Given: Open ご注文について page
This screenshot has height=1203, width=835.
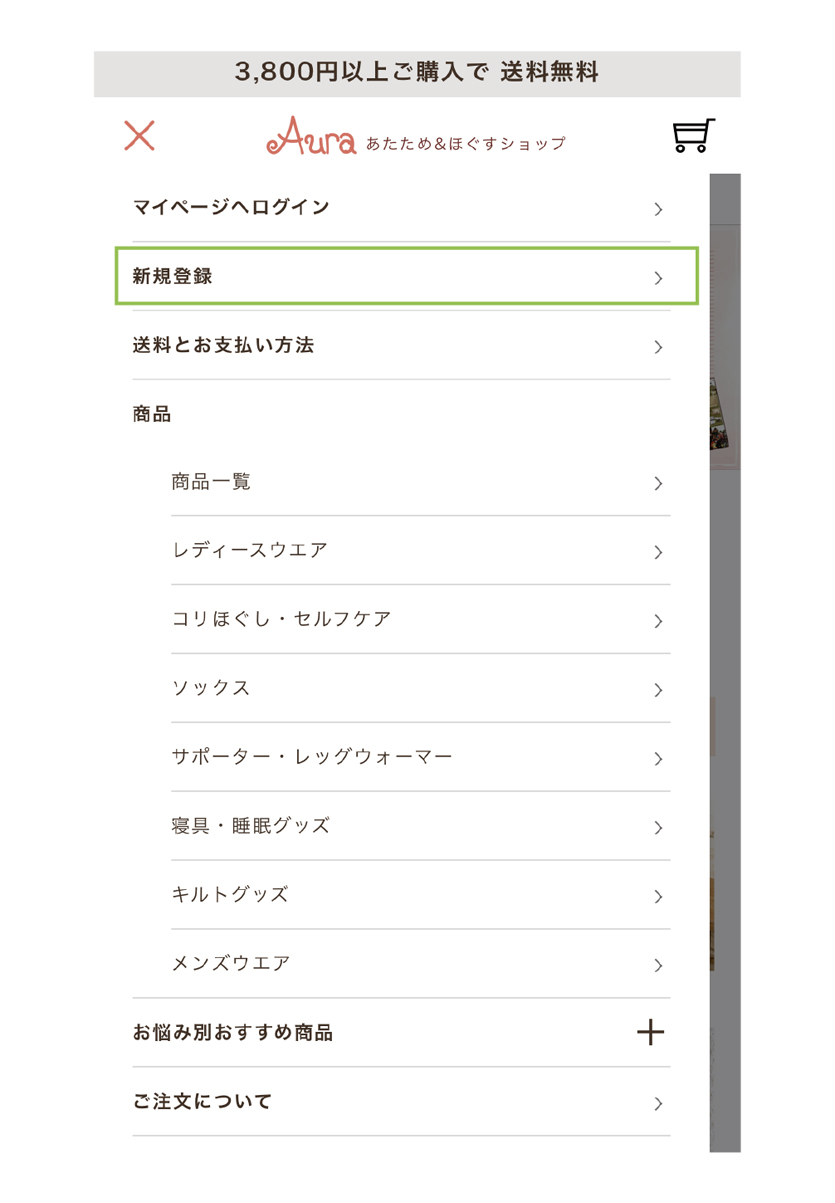Looking at the screenshot, I should (401, 1102).
